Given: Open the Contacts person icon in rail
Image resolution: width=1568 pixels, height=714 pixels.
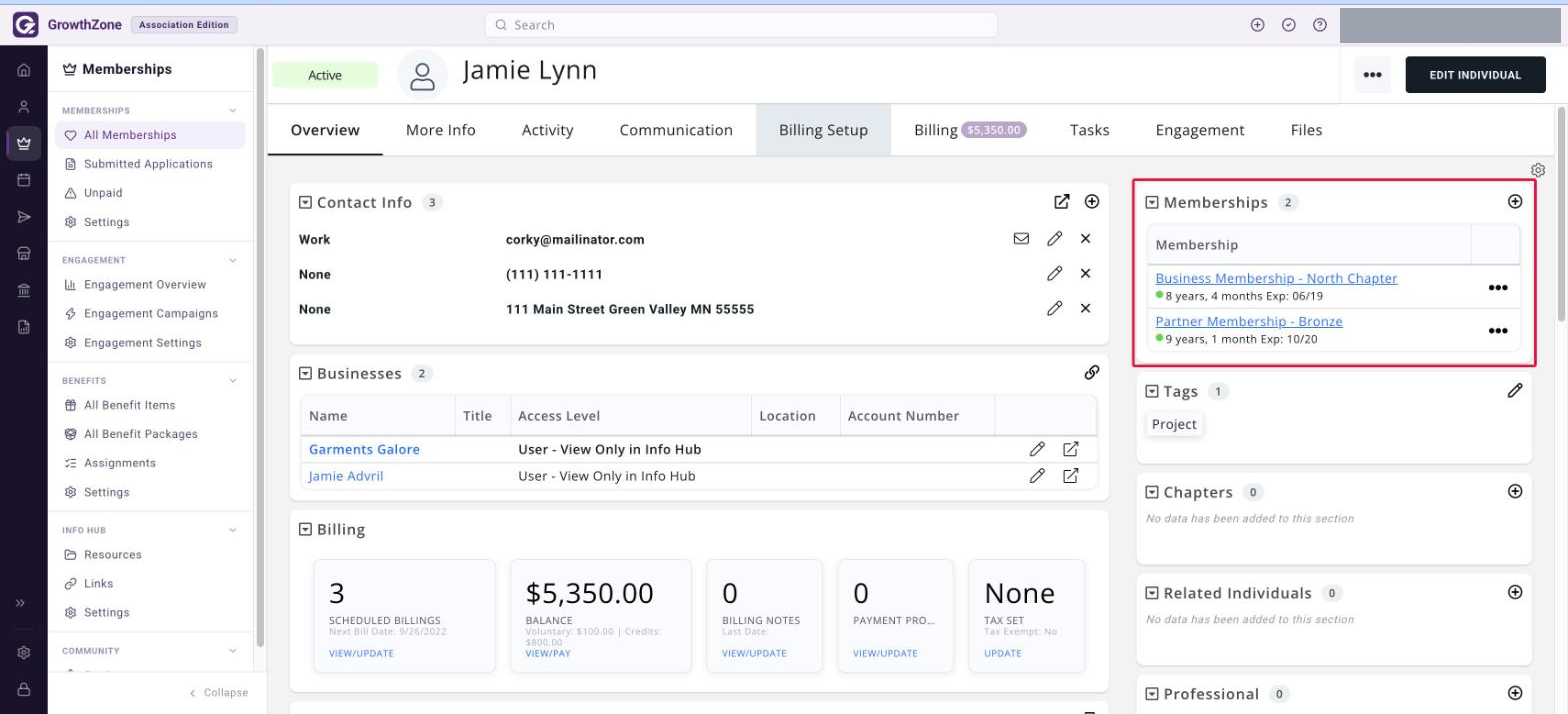Looking at the screenshot, I should [24, 107].
